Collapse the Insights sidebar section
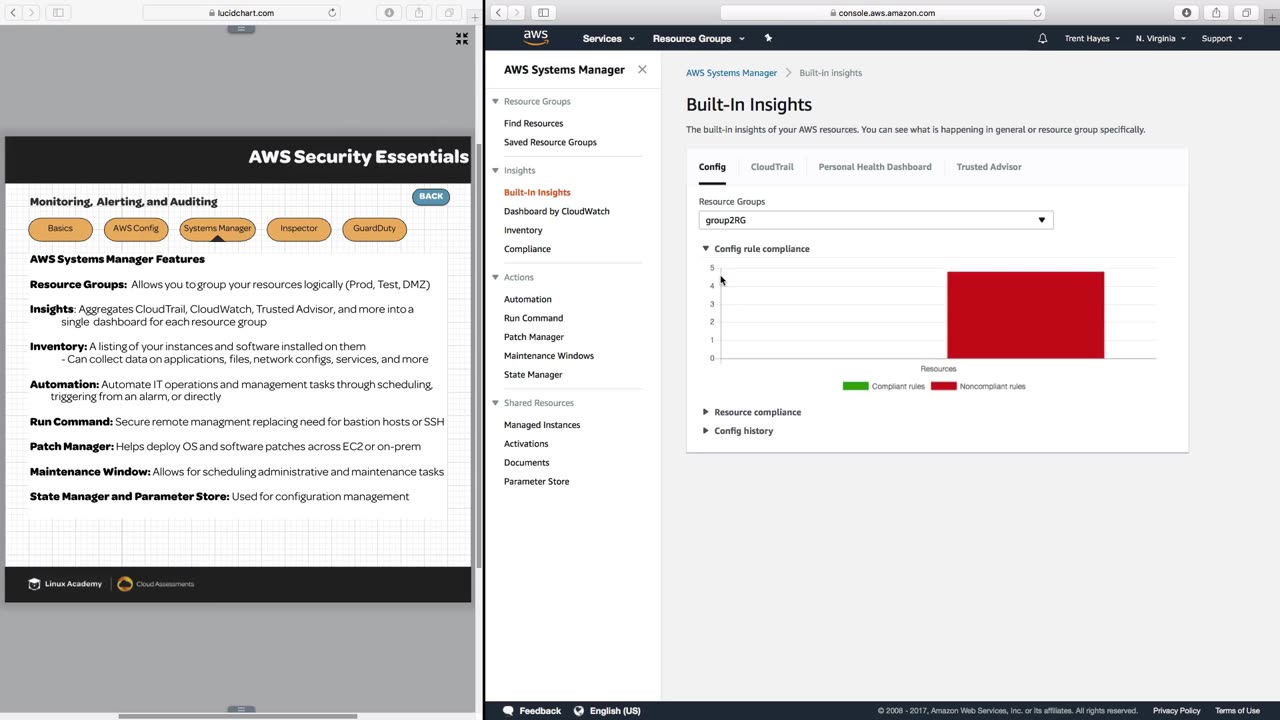1280x720 pixels. coord(495,170)
